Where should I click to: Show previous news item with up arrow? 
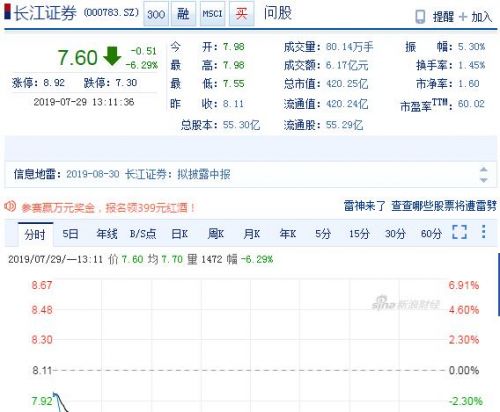click(x=484, y=169)
